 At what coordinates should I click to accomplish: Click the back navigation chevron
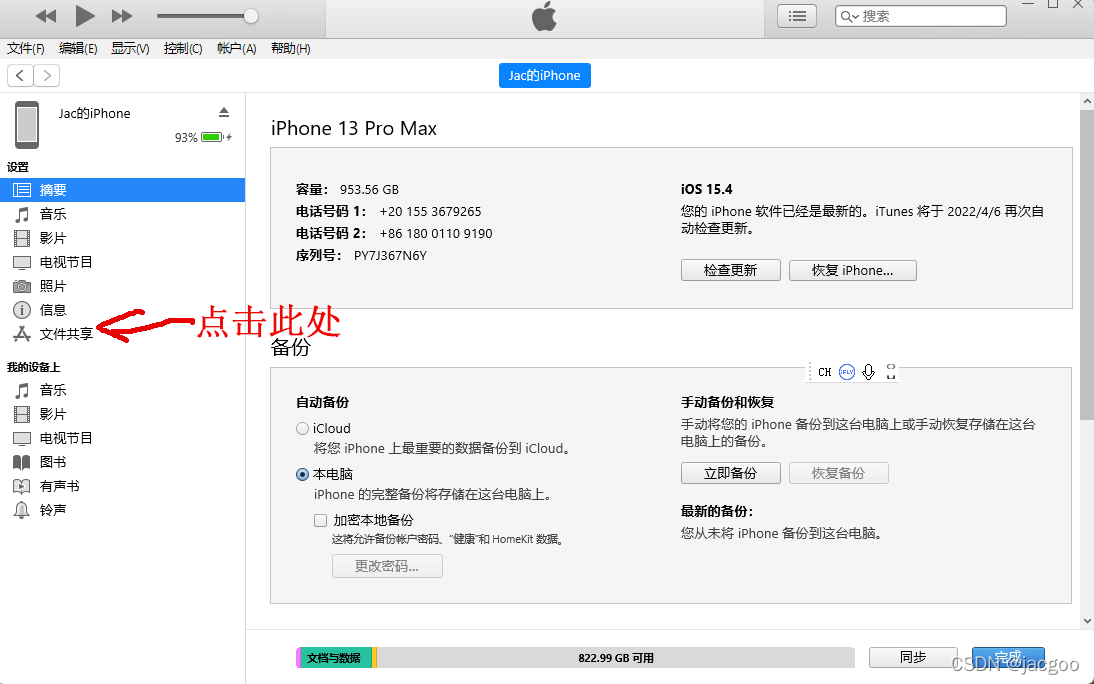tap(20, 75)
